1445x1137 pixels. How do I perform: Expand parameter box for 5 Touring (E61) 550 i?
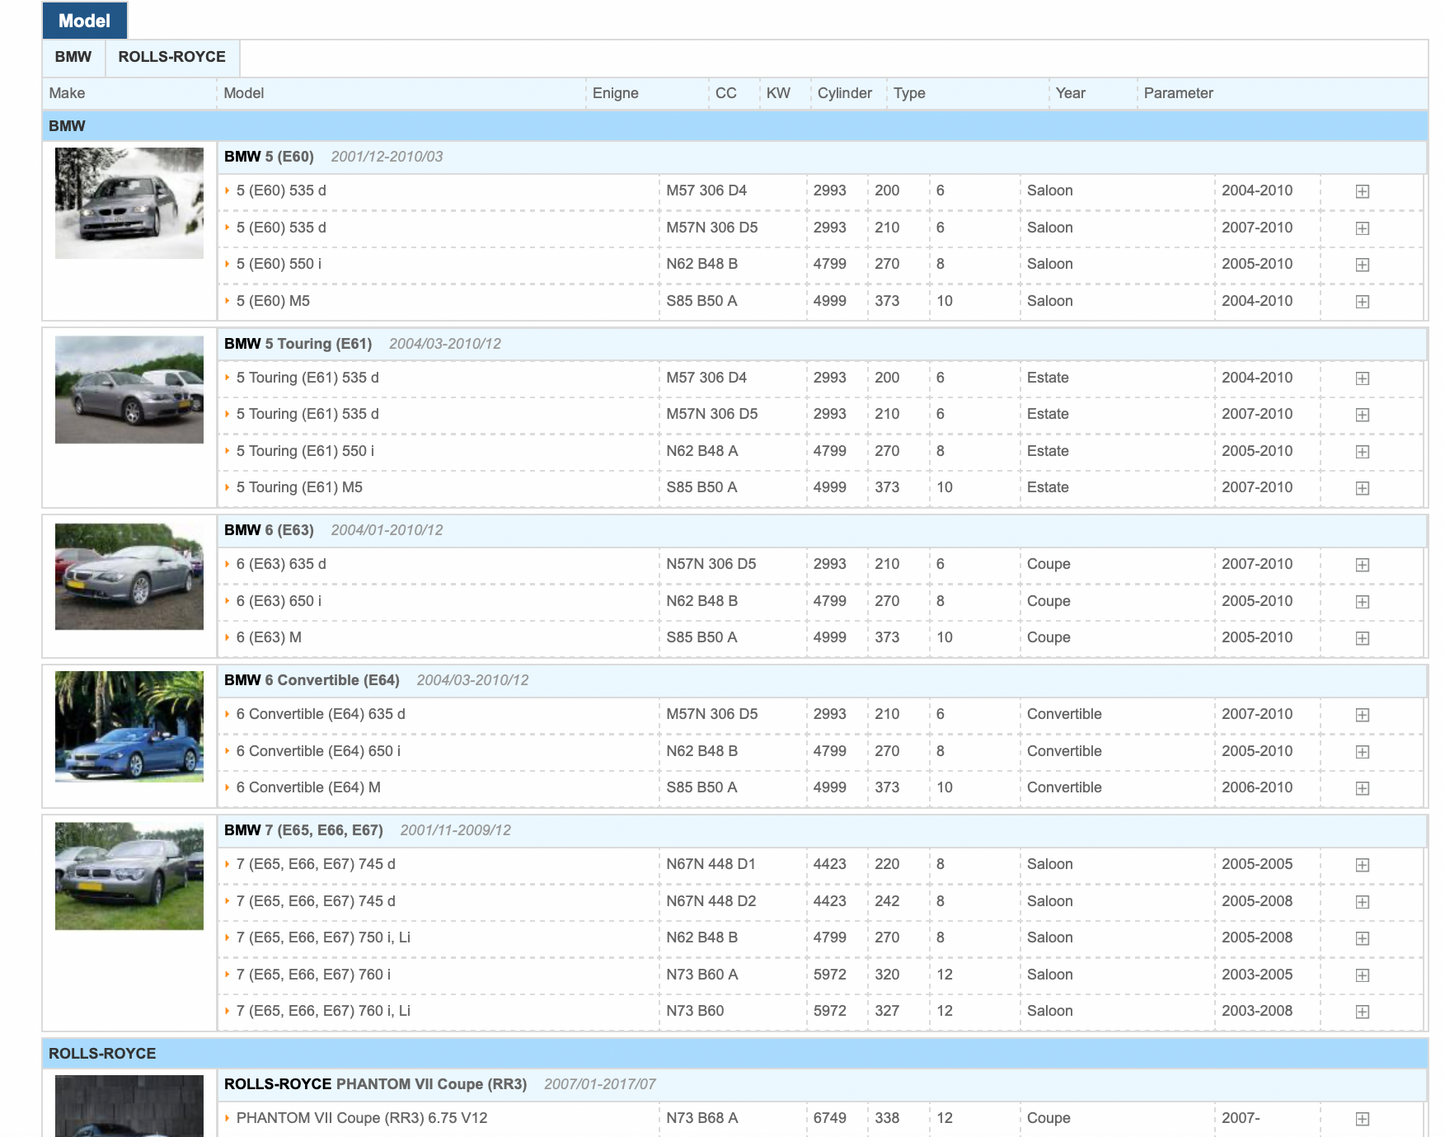(1362, 452)
